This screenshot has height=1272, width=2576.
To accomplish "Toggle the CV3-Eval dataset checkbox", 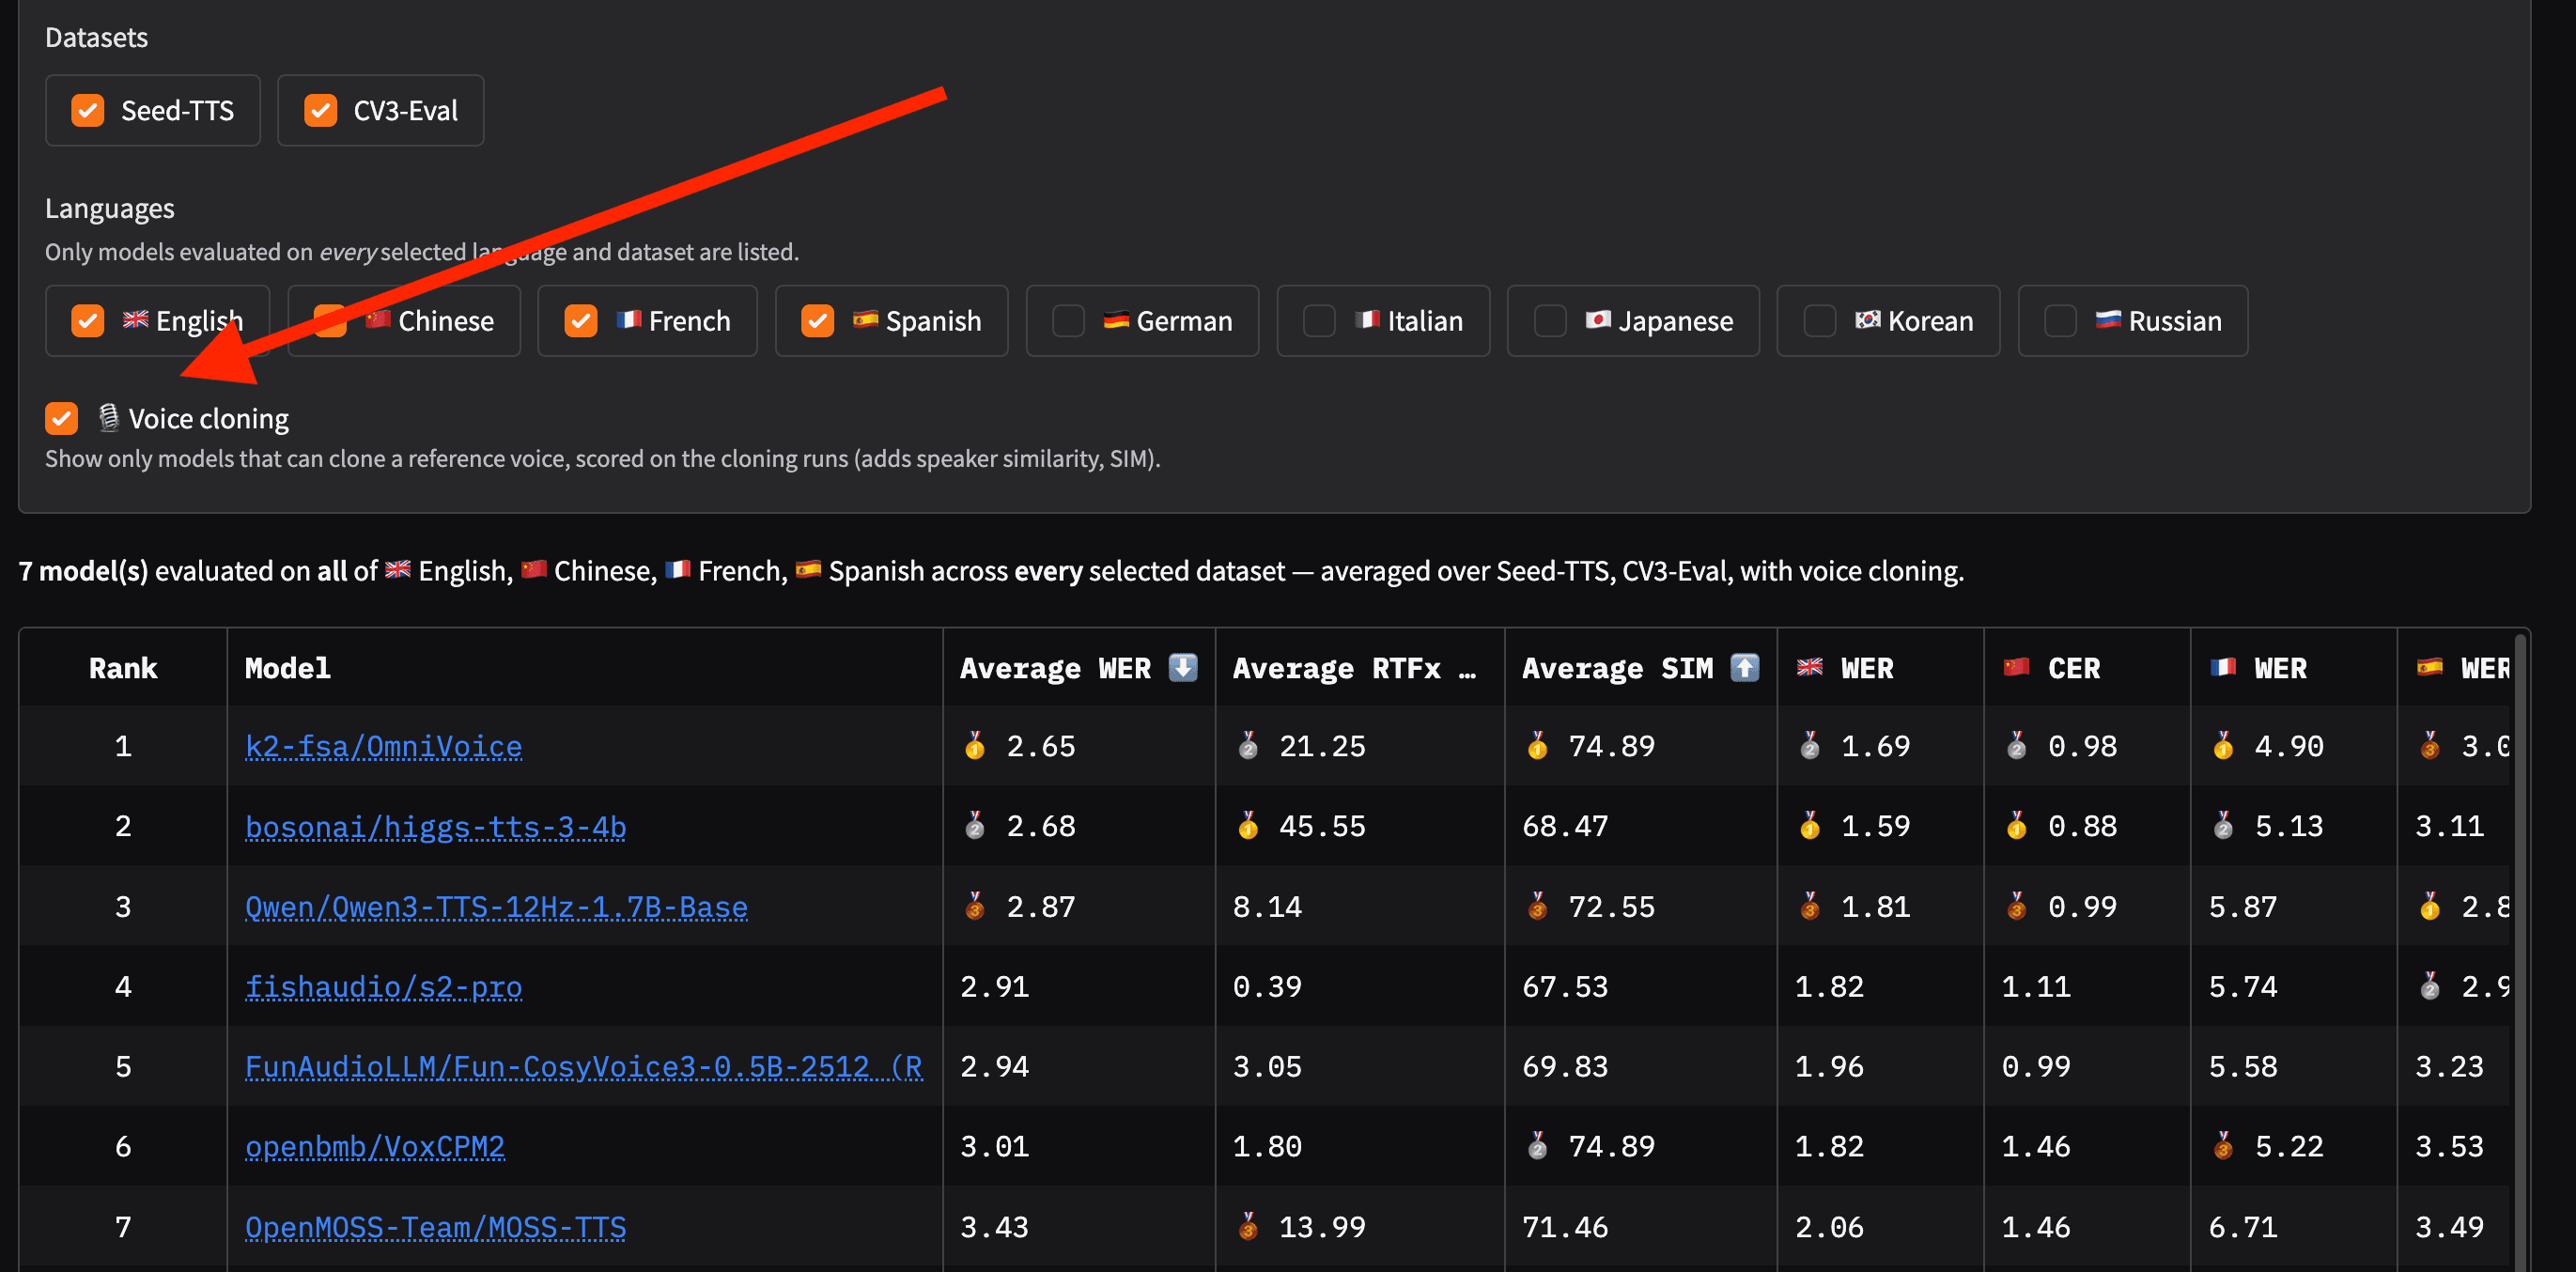I will point(320,110).
